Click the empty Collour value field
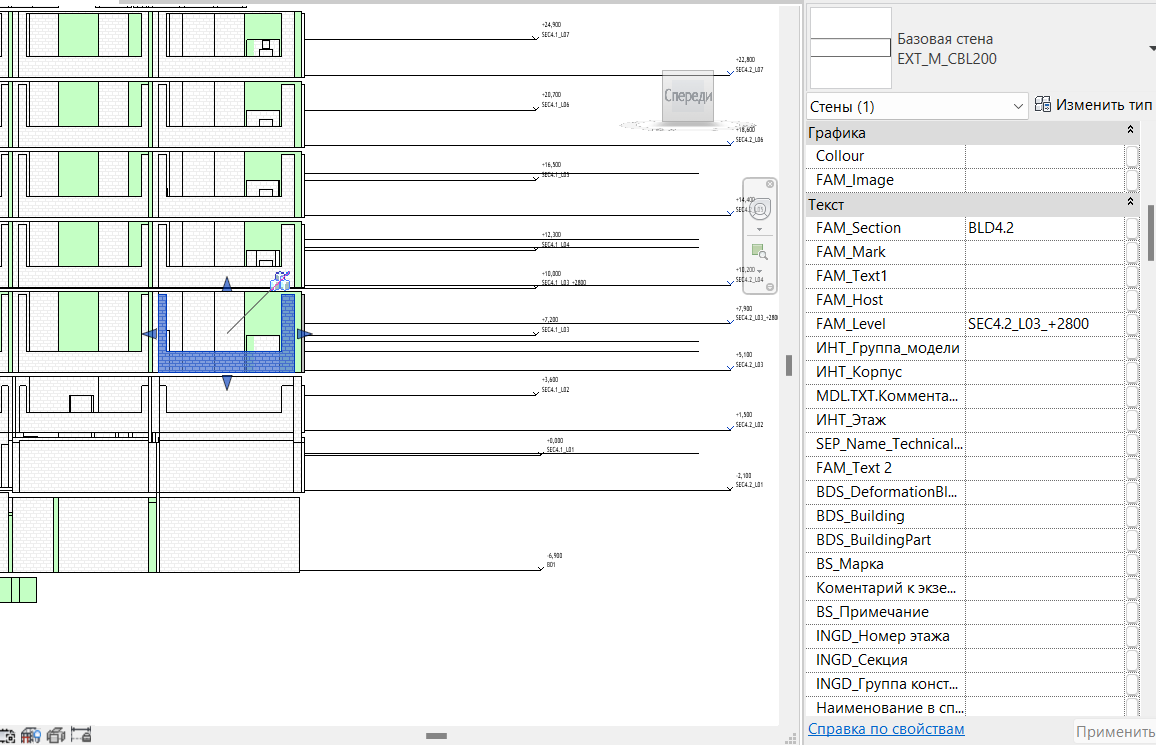 1045,156
